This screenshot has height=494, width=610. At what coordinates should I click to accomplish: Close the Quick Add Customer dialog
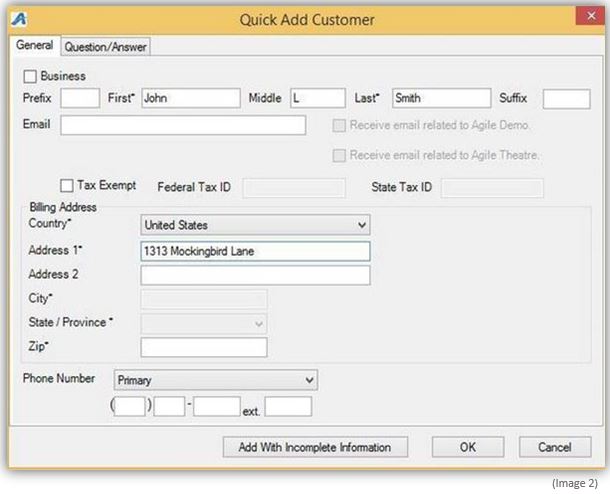click(x=591, y=16)
